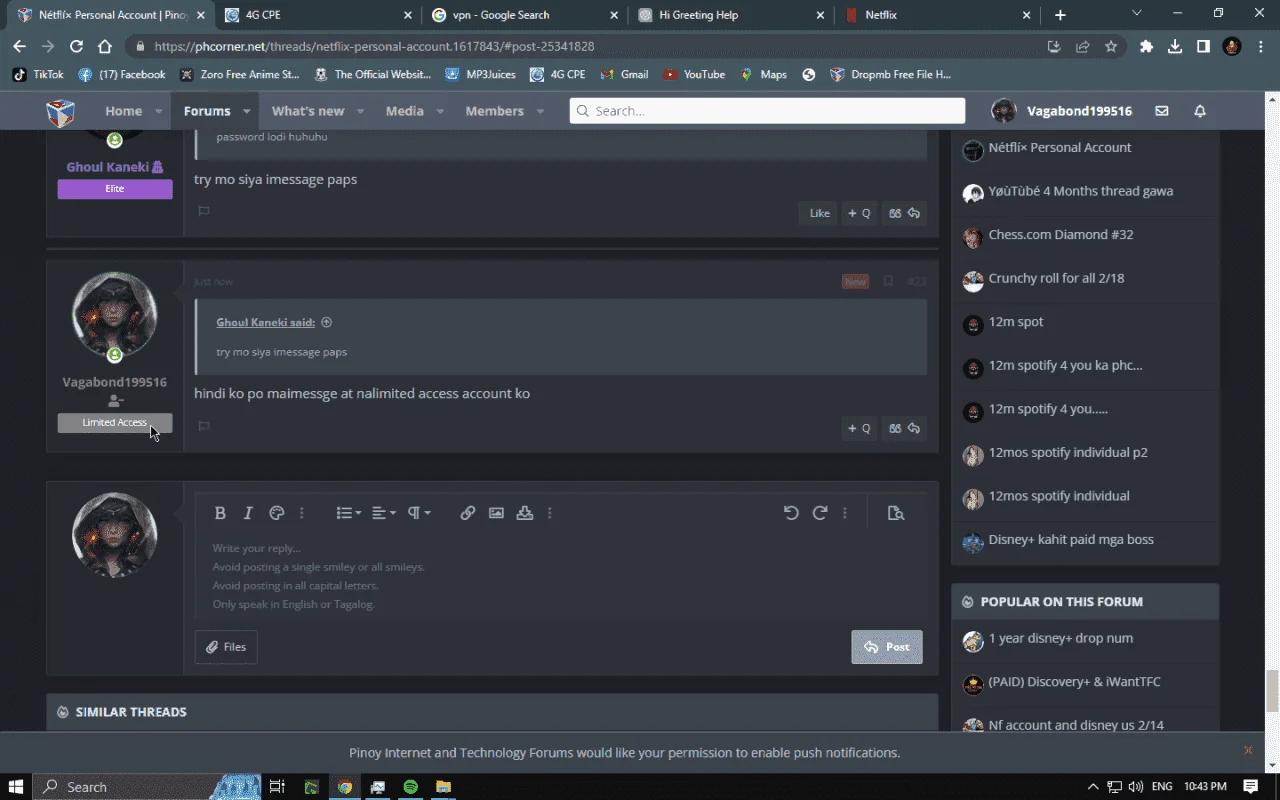Dismiss the push notification permission banner
The height and width of the screenshot is (800, 1280).
[x=1248, y=750]
